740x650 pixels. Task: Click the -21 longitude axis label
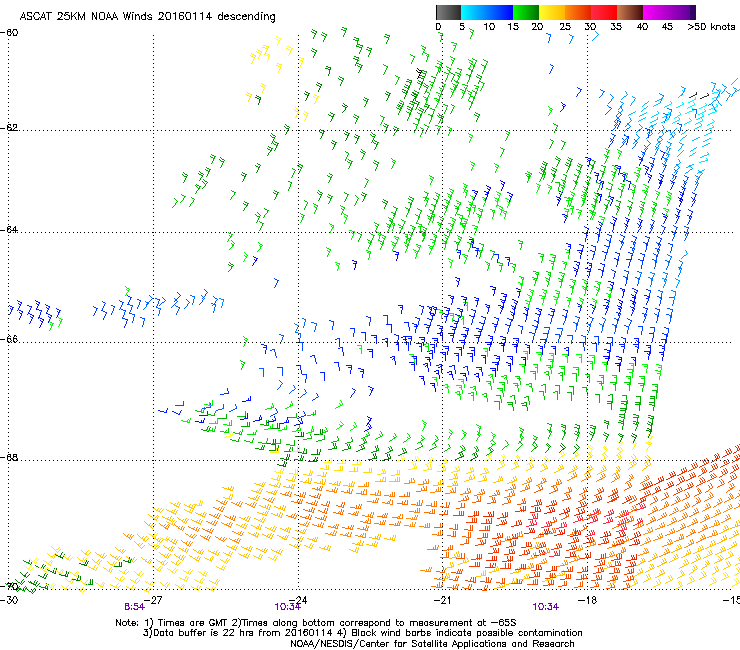tap(442, 600)
